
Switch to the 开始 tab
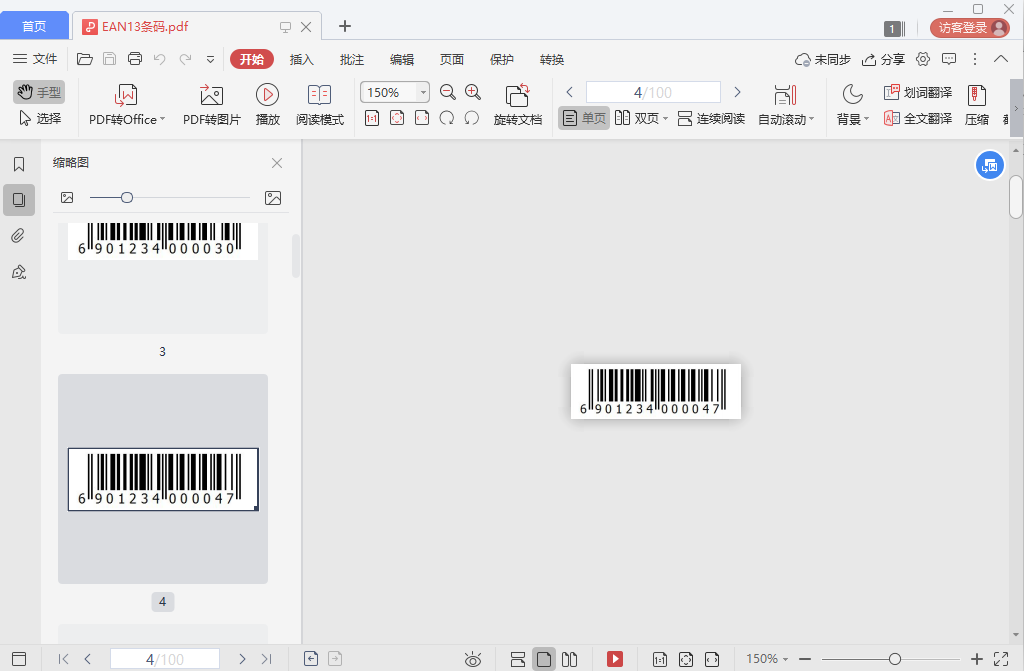click(251, 59)
